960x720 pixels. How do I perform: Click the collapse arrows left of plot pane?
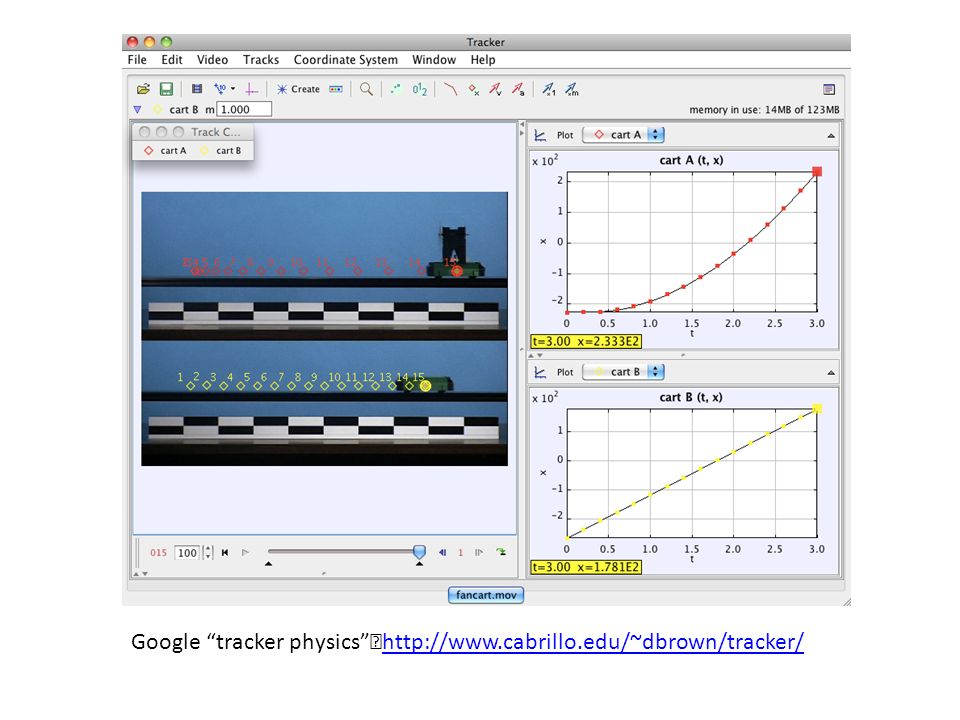click(x=522, y=128)
